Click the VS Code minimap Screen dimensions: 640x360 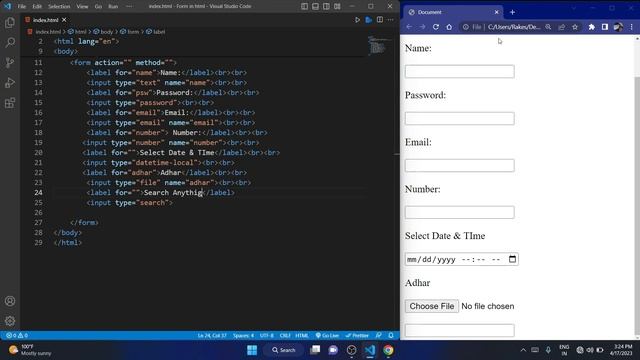pyautogui.click(x=377, y=46)
